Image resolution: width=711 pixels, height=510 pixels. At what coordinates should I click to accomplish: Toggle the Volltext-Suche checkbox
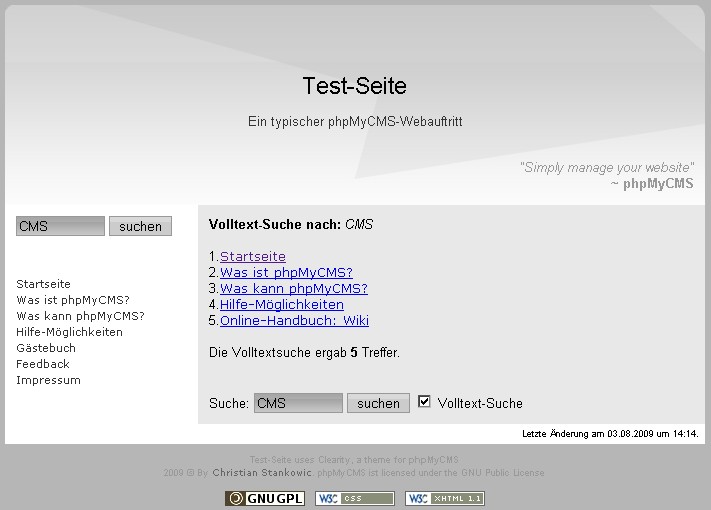[425, 402]
